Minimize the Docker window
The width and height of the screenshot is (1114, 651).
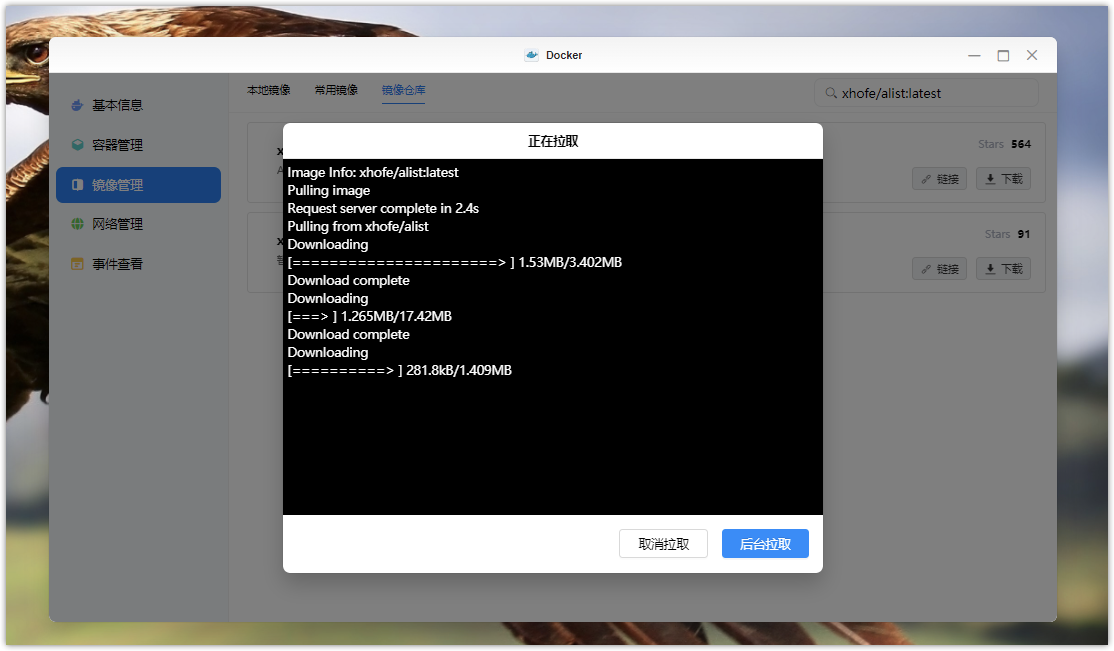[x=974, y=55]
